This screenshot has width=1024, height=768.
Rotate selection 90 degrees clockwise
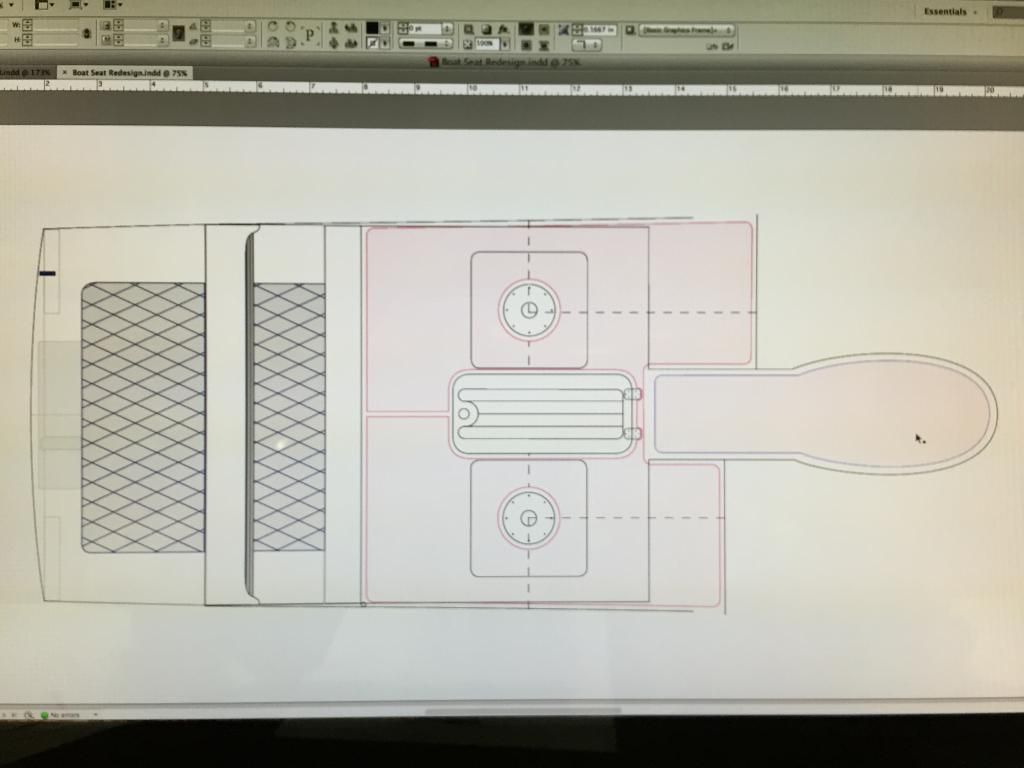pyautogui.click(x=273, y=27)
